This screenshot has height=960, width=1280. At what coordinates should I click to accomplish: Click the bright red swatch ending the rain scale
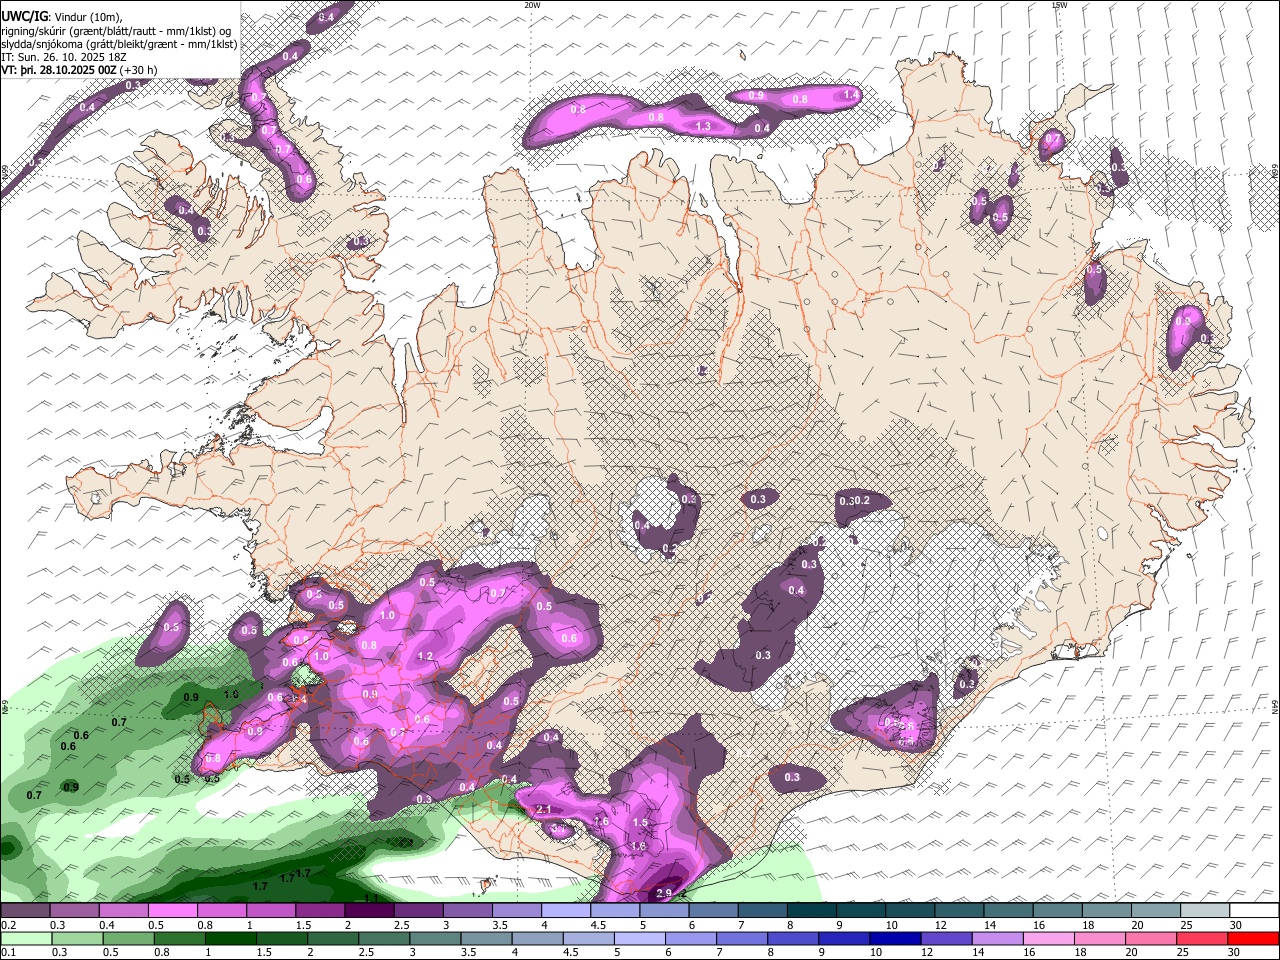click(1252, 939)
